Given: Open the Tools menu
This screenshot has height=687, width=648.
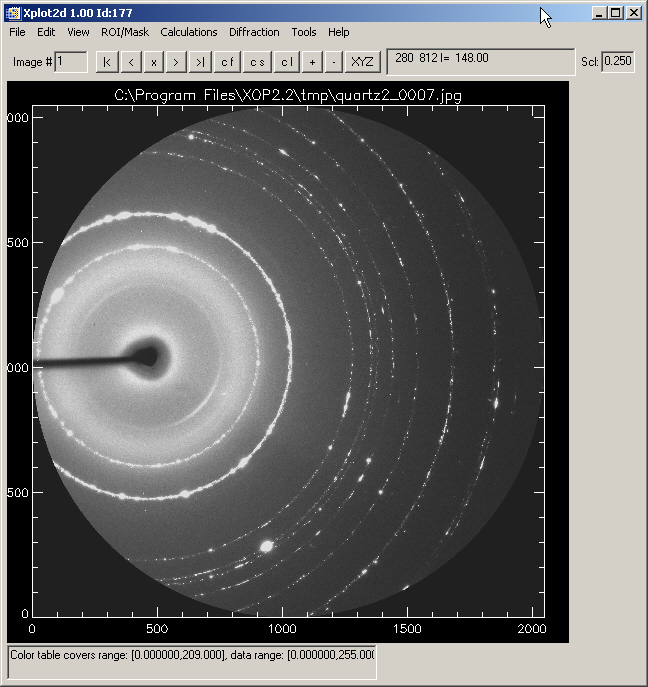Looking at the screenshot, I should [304, 32].
